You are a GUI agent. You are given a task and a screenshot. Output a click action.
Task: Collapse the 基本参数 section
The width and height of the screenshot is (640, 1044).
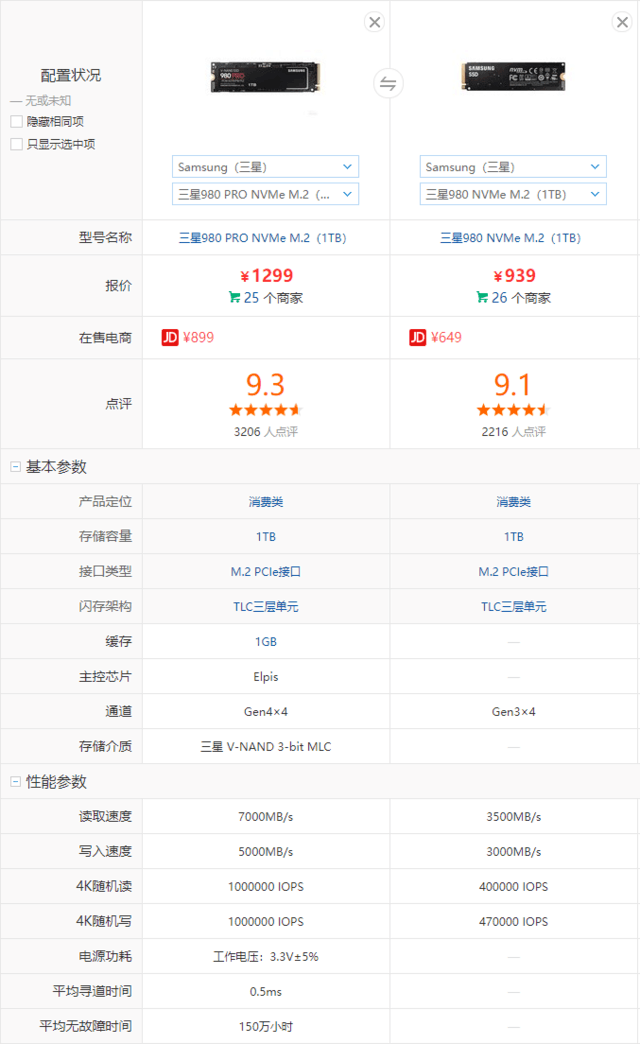pos(15,467)
